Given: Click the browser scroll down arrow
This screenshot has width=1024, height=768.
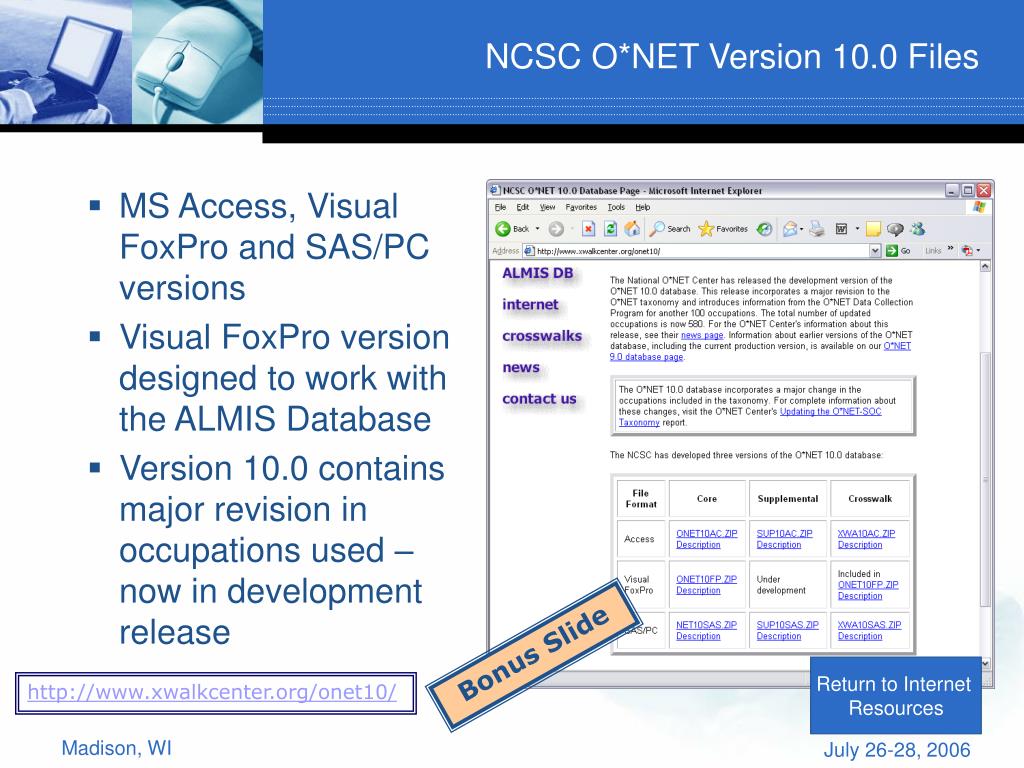Looking at the screenshot, I should (985, 664).
